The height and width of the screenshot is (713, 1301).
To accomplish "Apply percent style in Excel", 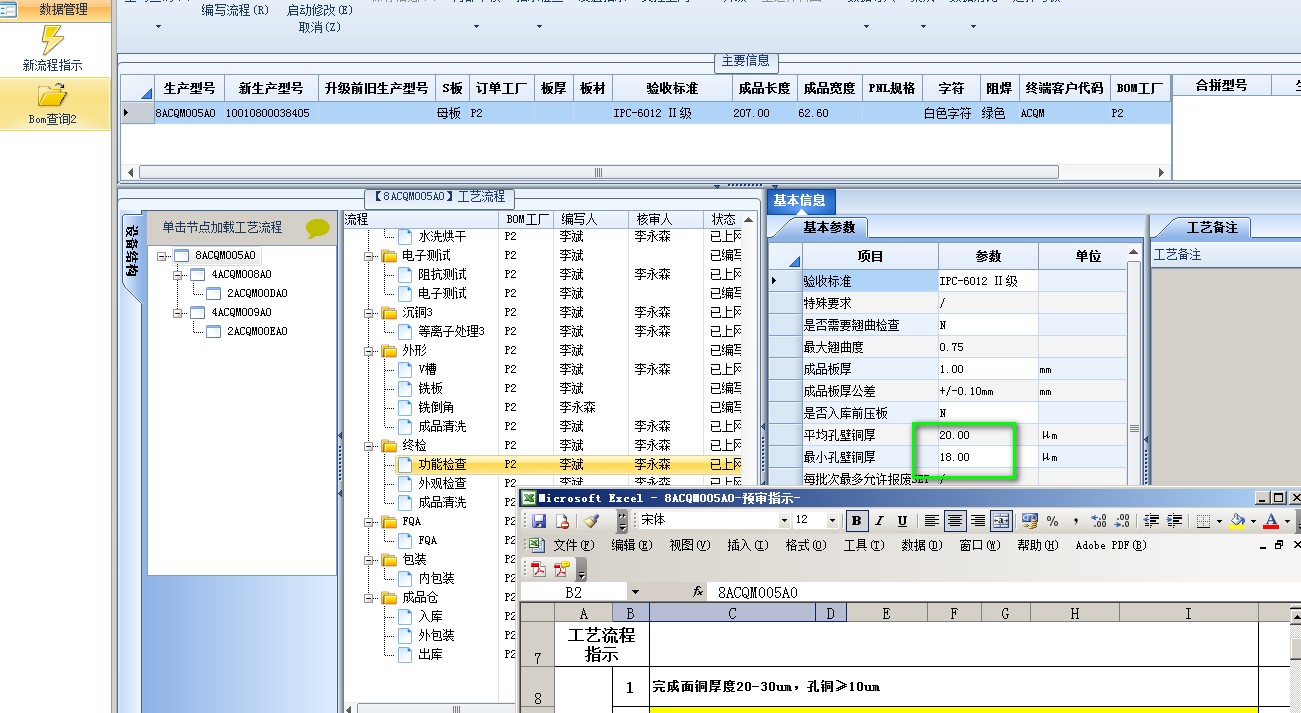I will click(1052, 521).
